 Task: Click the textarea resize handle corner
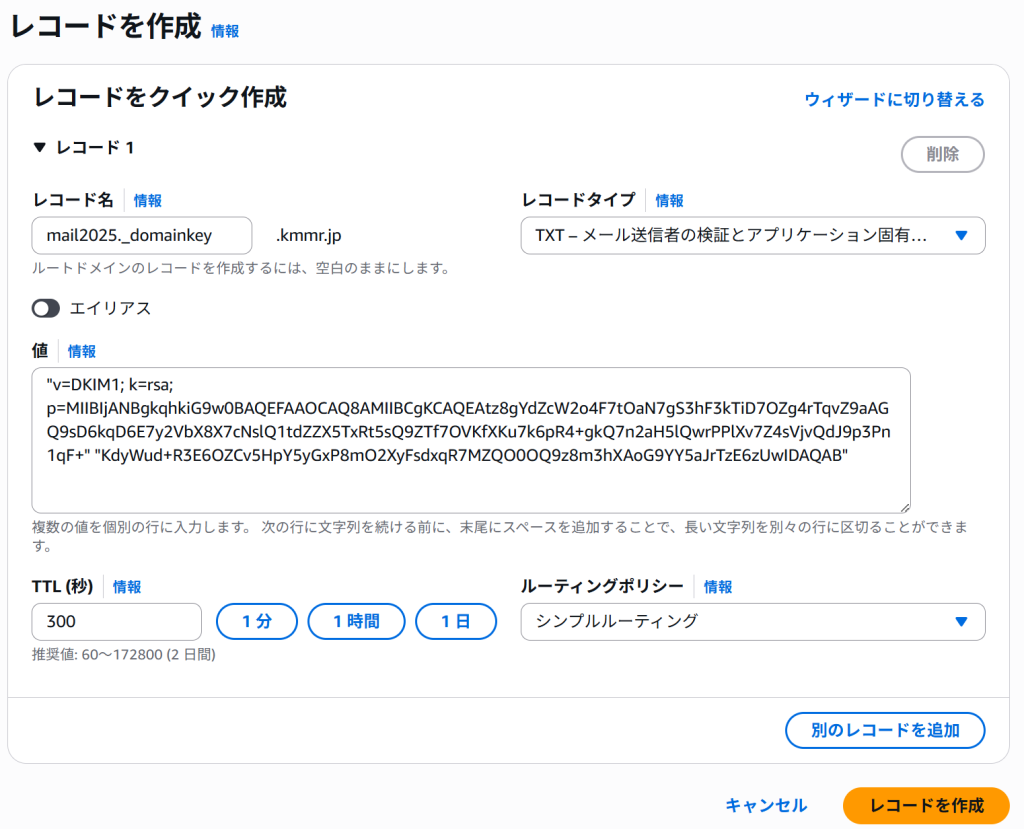905,507
